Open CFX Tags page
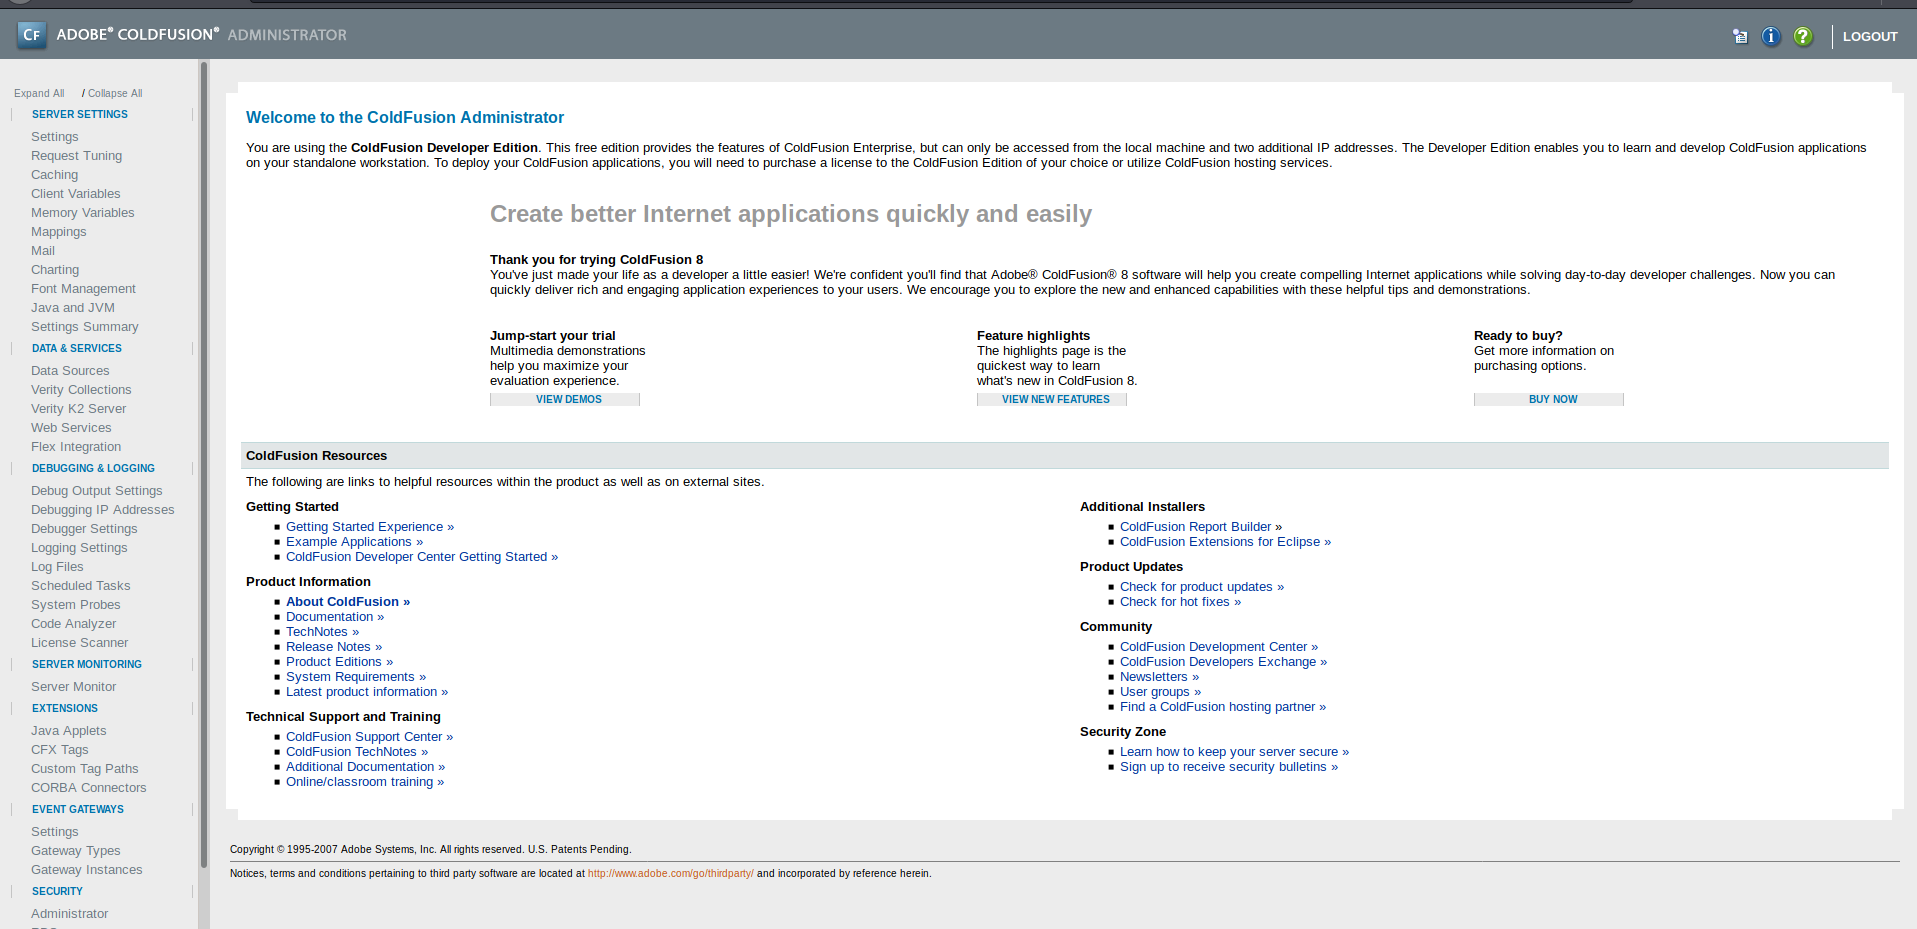1917x929 pixels. click(x=59, y=750)
